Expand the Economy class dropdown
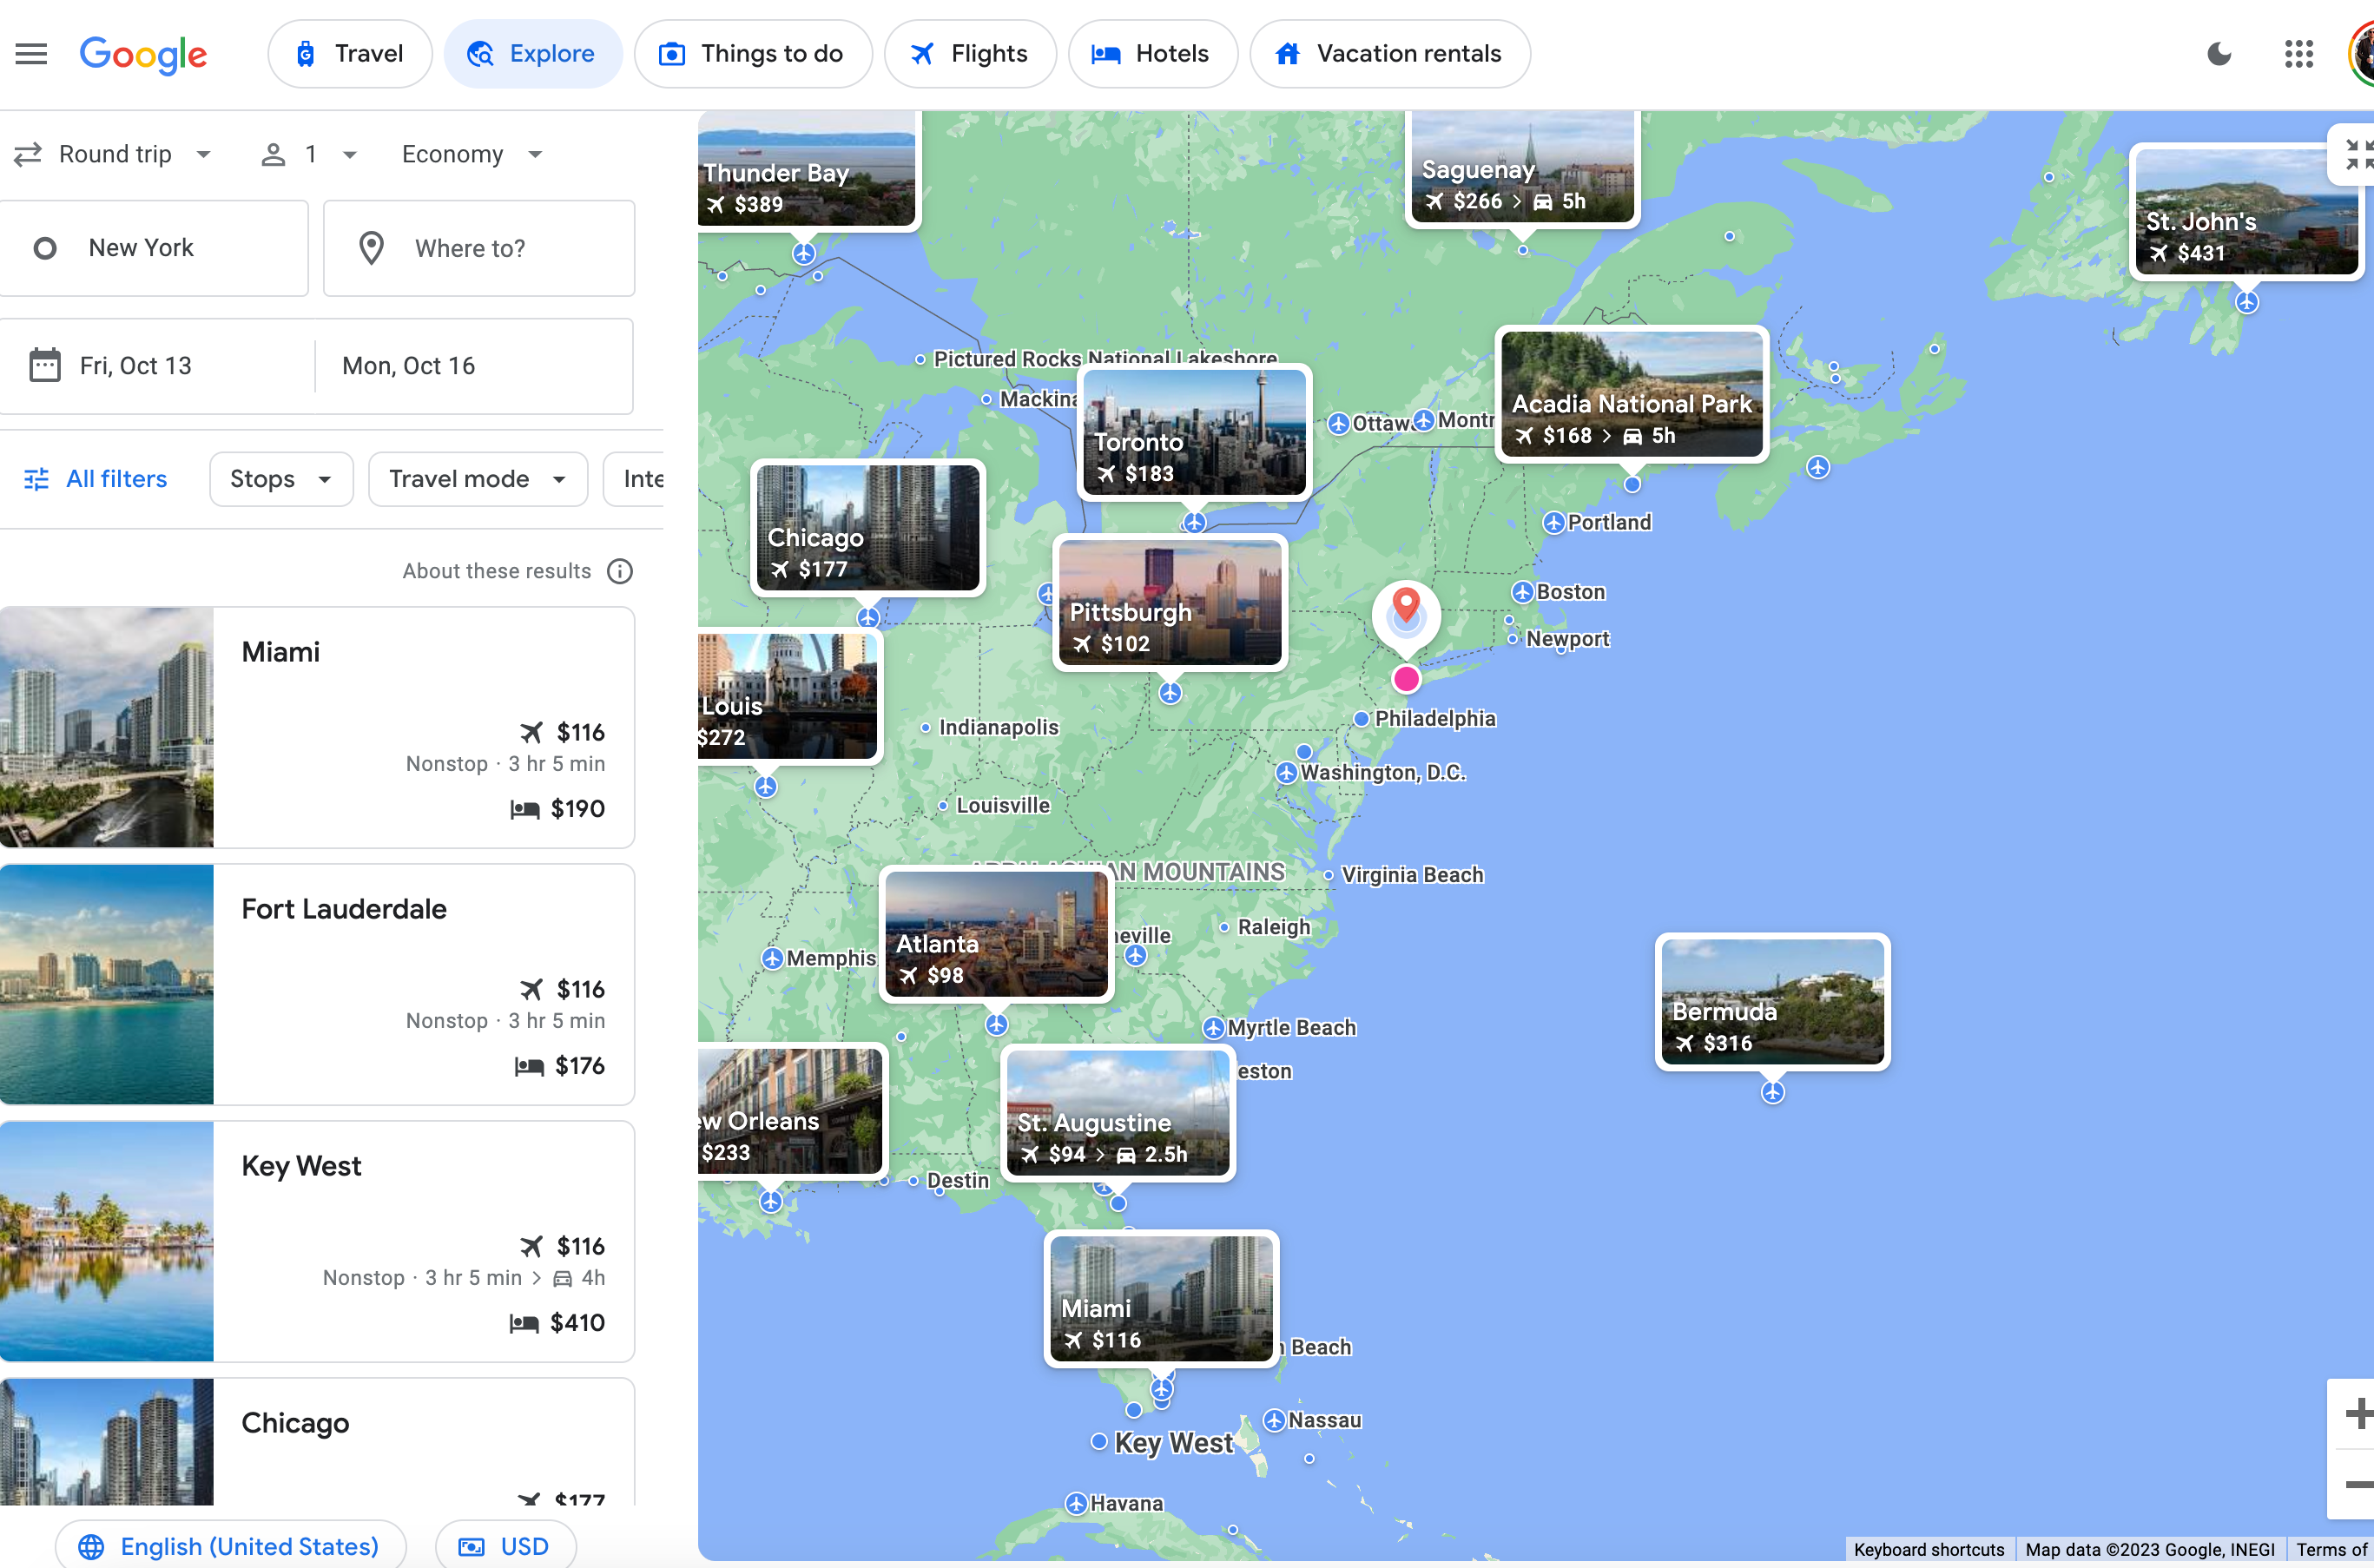Screen dimensions: 2374x1568 coord(465,154)
